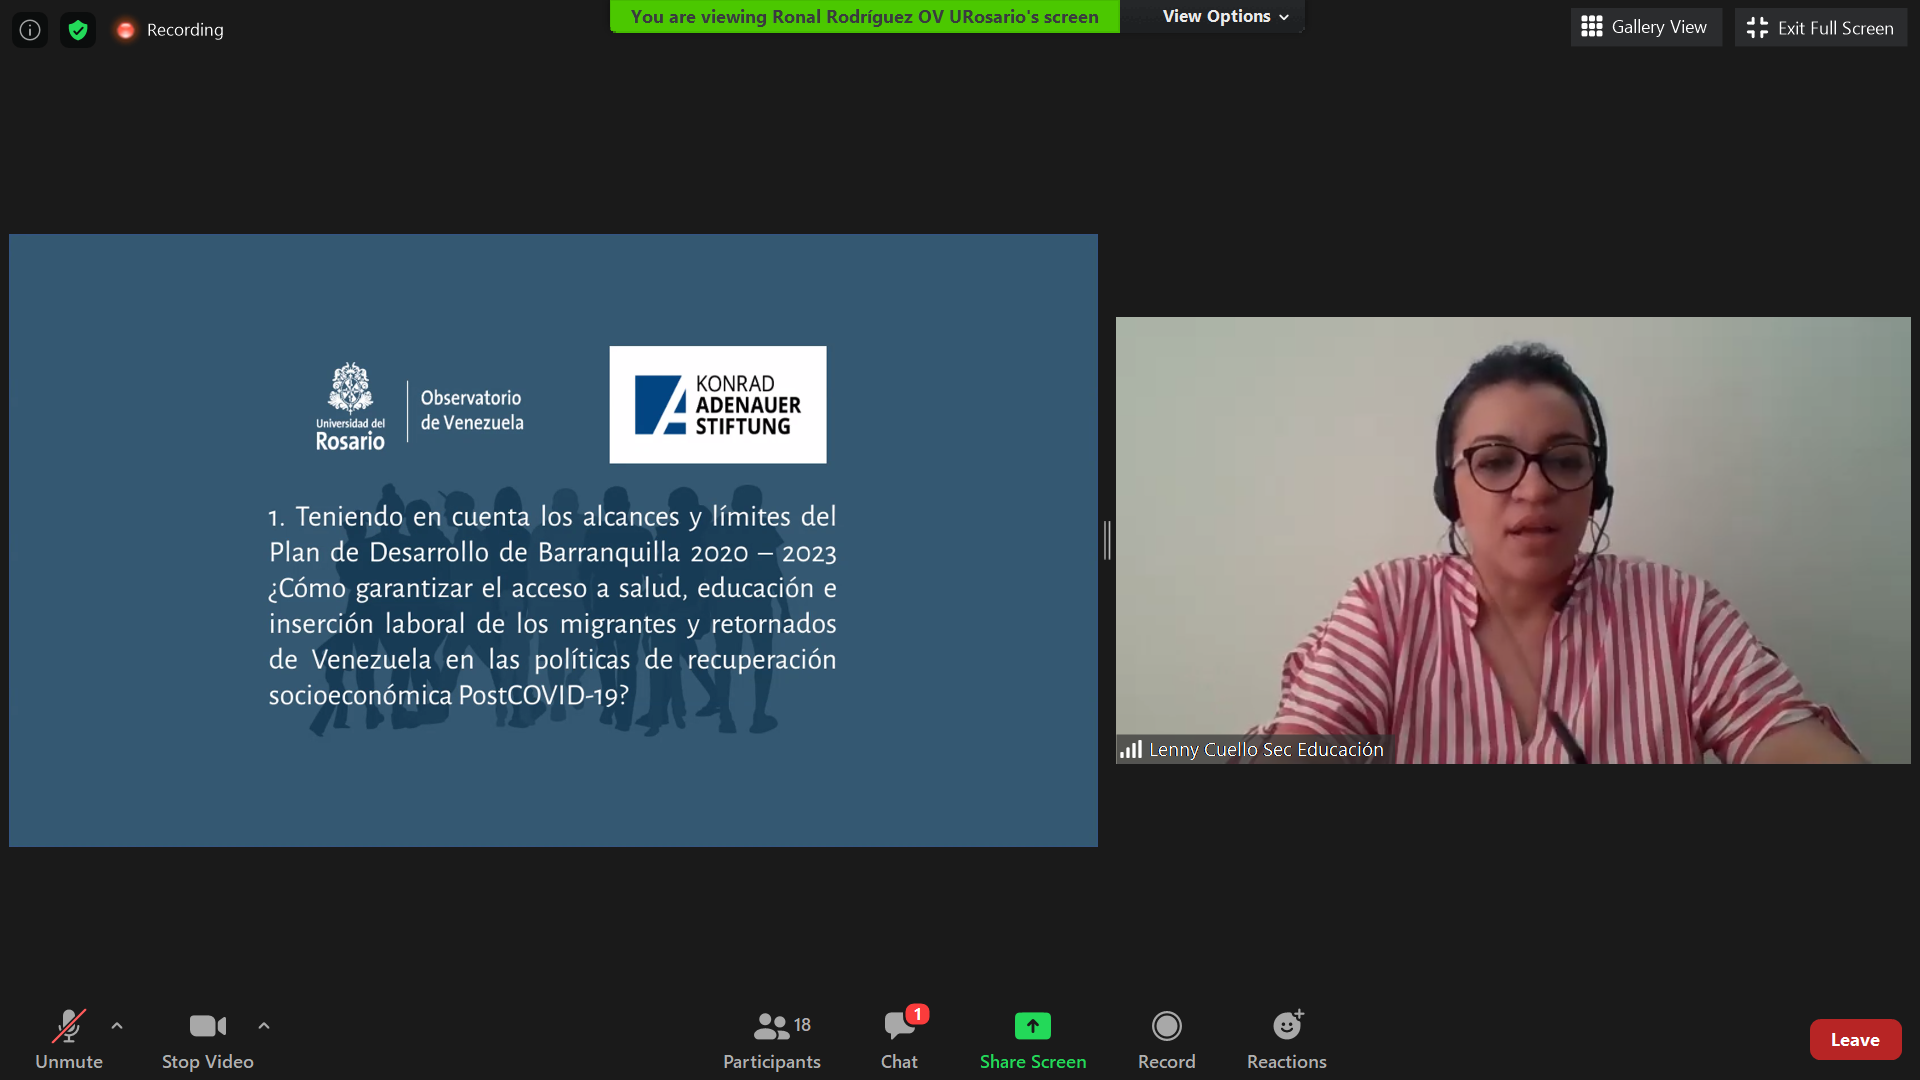The height and width of the screenshot is (1080, 1920).
Task: Click the green encryption shield icon
Action: pyautogui.click(x=78, y=30)
